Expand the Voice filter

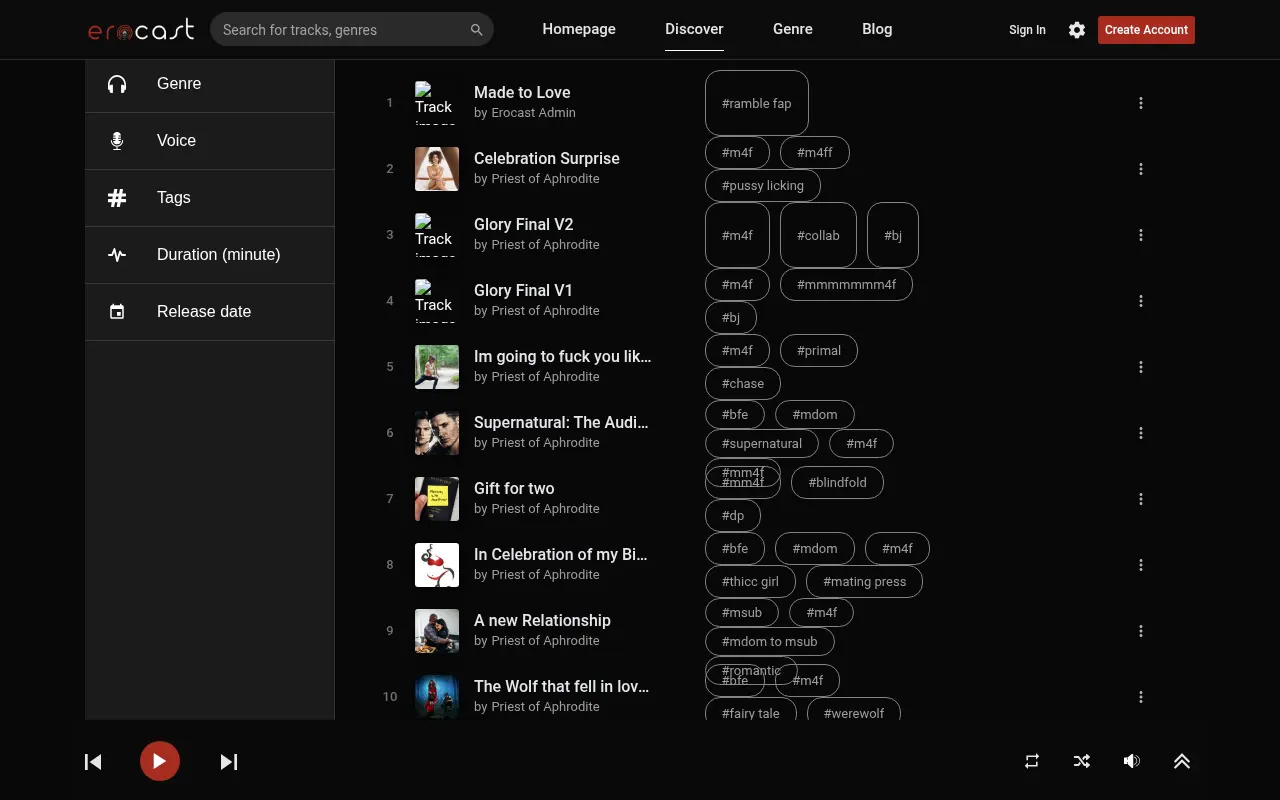click(x=210, y=141)
